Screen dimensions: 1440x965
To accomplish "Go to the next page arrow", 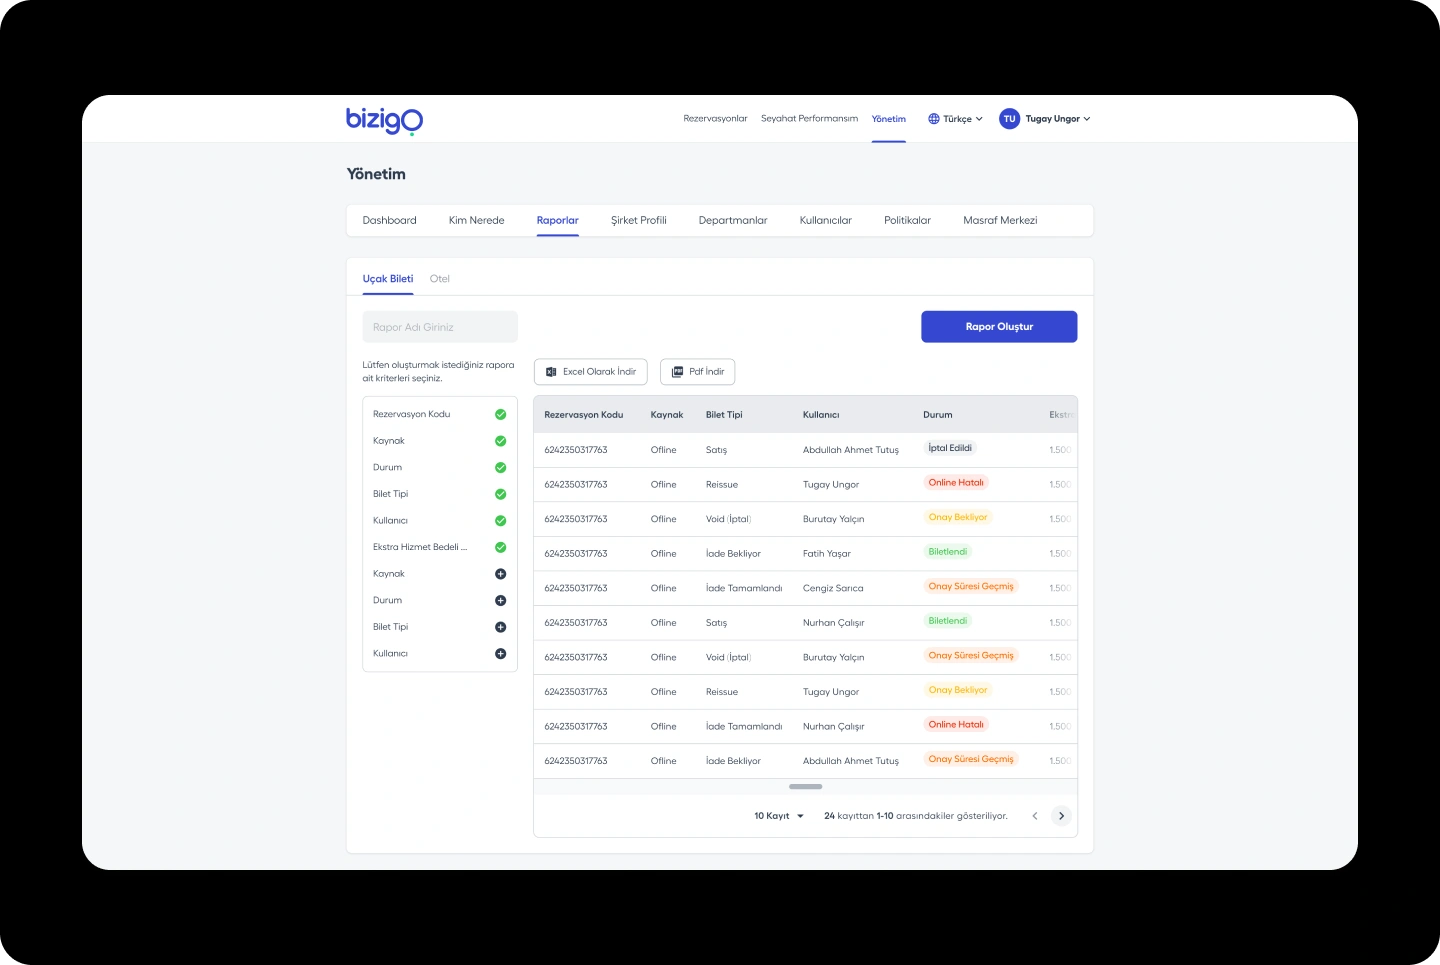I will tap(1062, 816).
